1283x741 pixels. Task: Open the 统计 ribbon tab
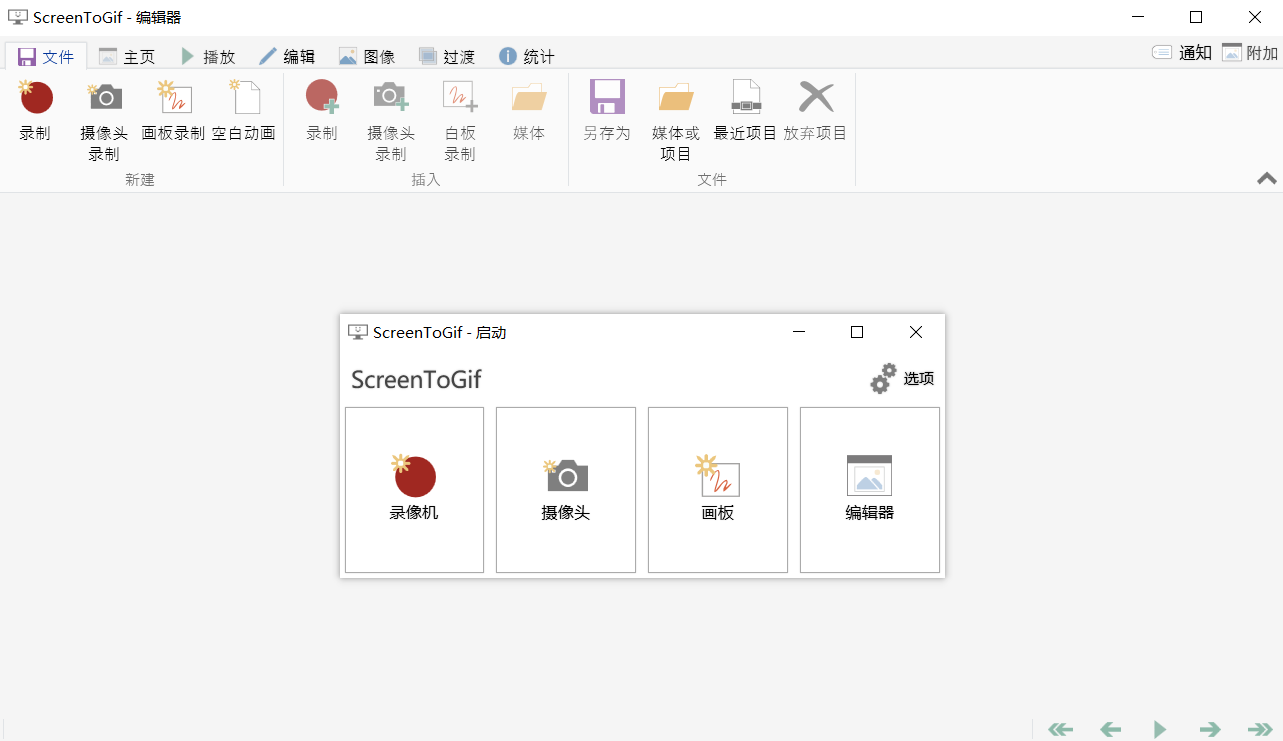point(527,56)
